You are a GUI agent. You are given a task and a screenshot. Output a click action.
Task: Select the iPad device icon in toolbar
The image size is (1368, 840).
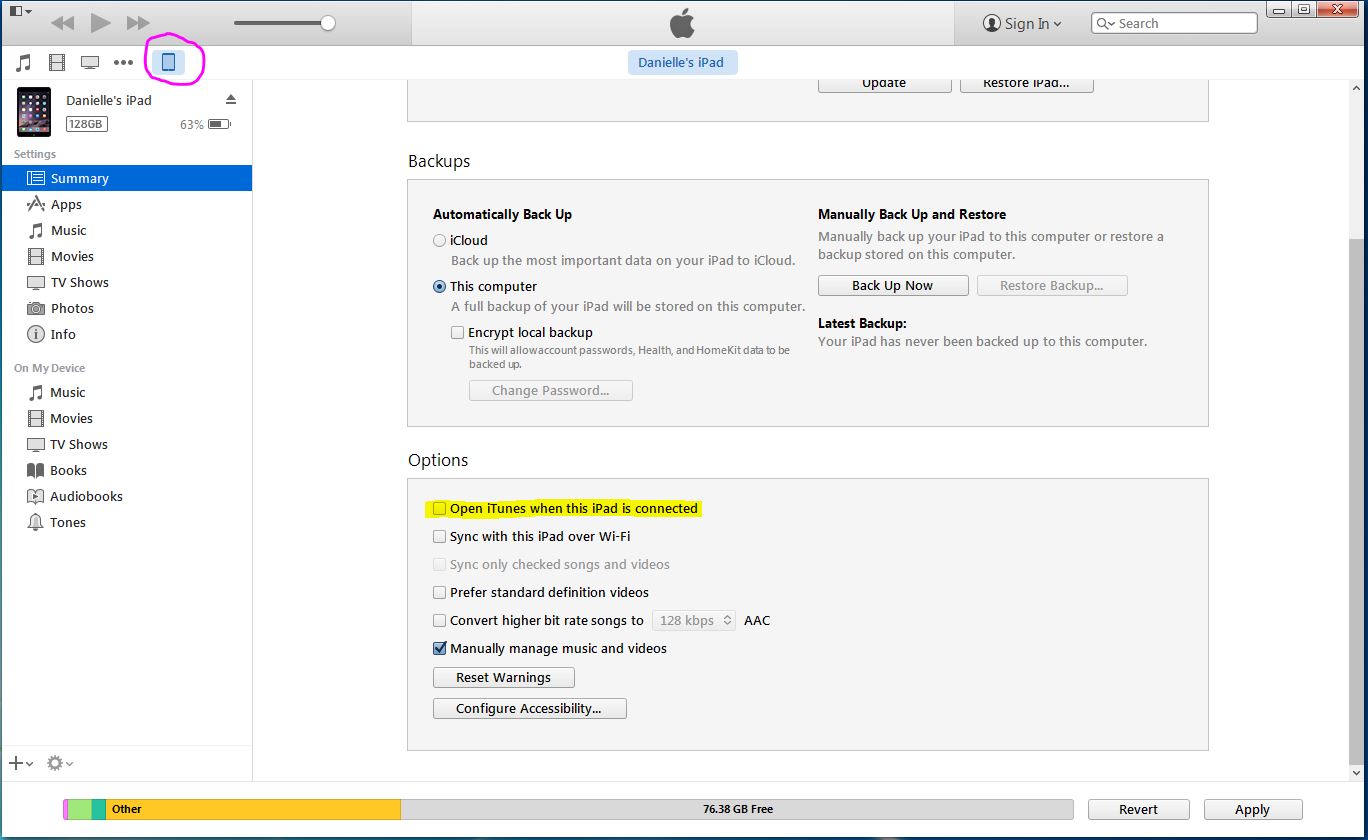[x=168, y=62]
